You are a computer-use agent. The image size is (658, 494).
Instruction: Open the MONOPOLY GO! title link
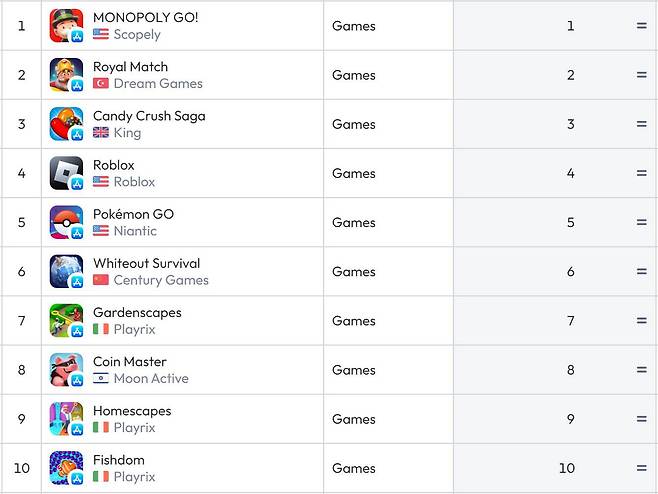point(145,18)
